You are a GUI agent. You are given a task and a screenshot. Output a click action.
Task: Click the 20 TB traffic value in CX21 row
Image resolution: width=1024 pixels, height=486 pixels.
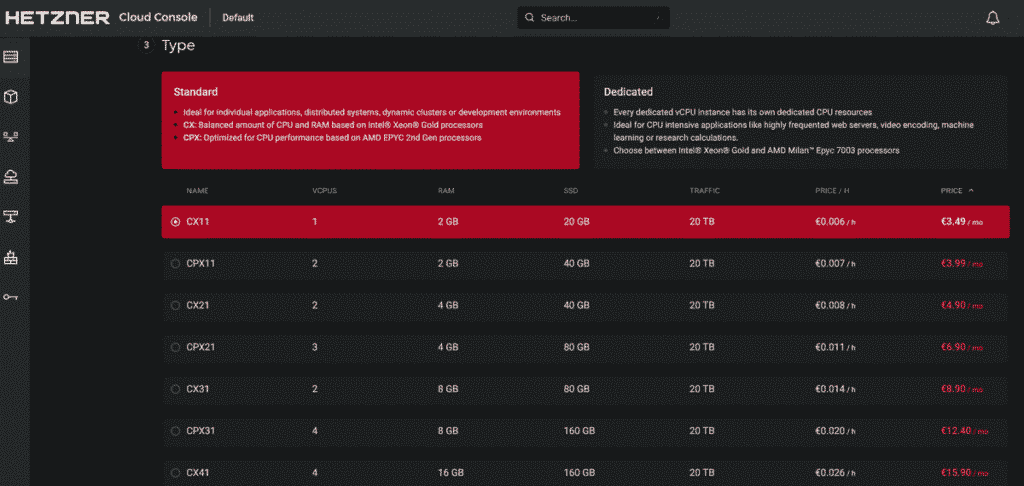[x=702, y=306]
